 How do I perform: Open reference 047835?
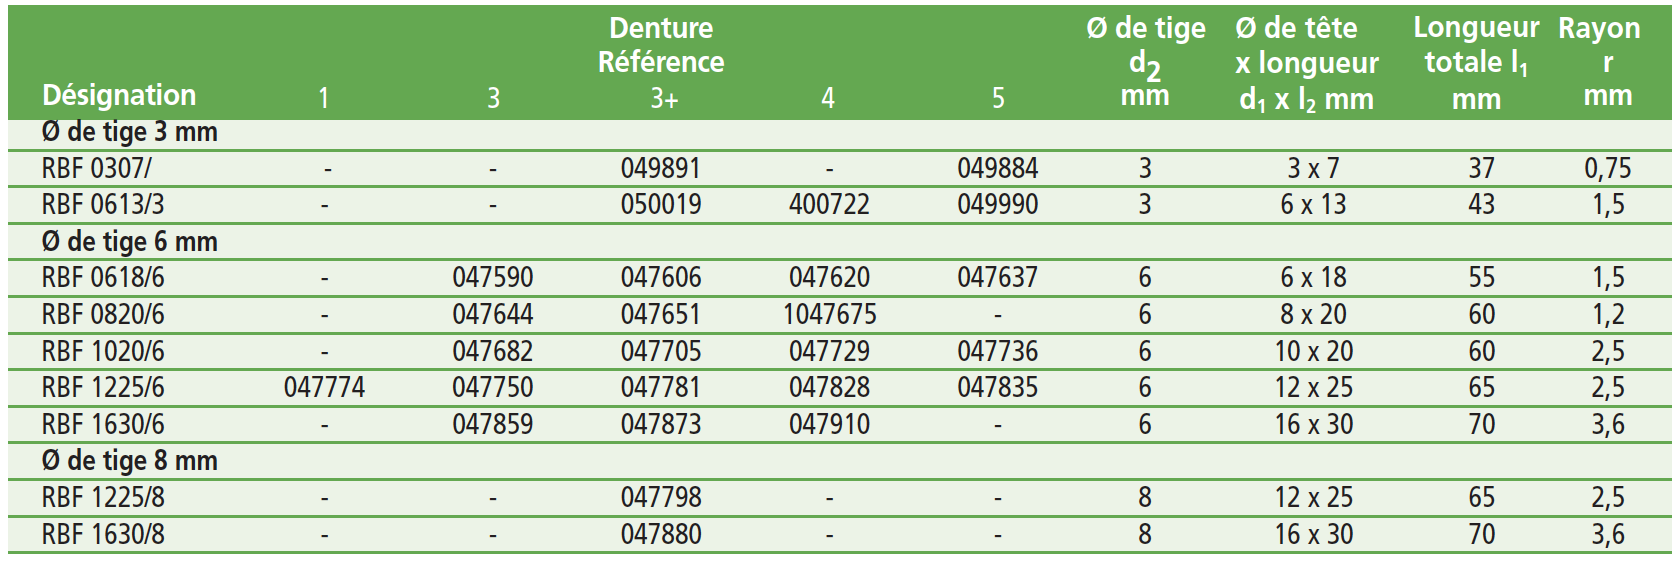[997, 388]
